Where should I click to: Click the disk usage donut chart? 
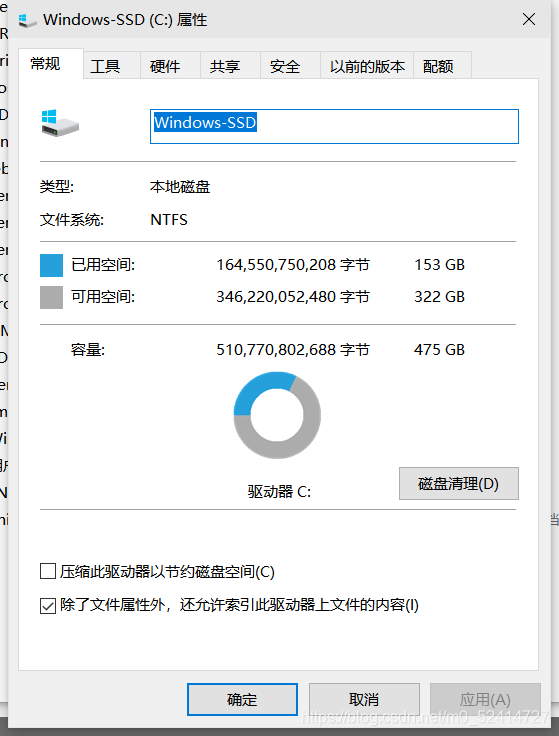tap(277, 415)
